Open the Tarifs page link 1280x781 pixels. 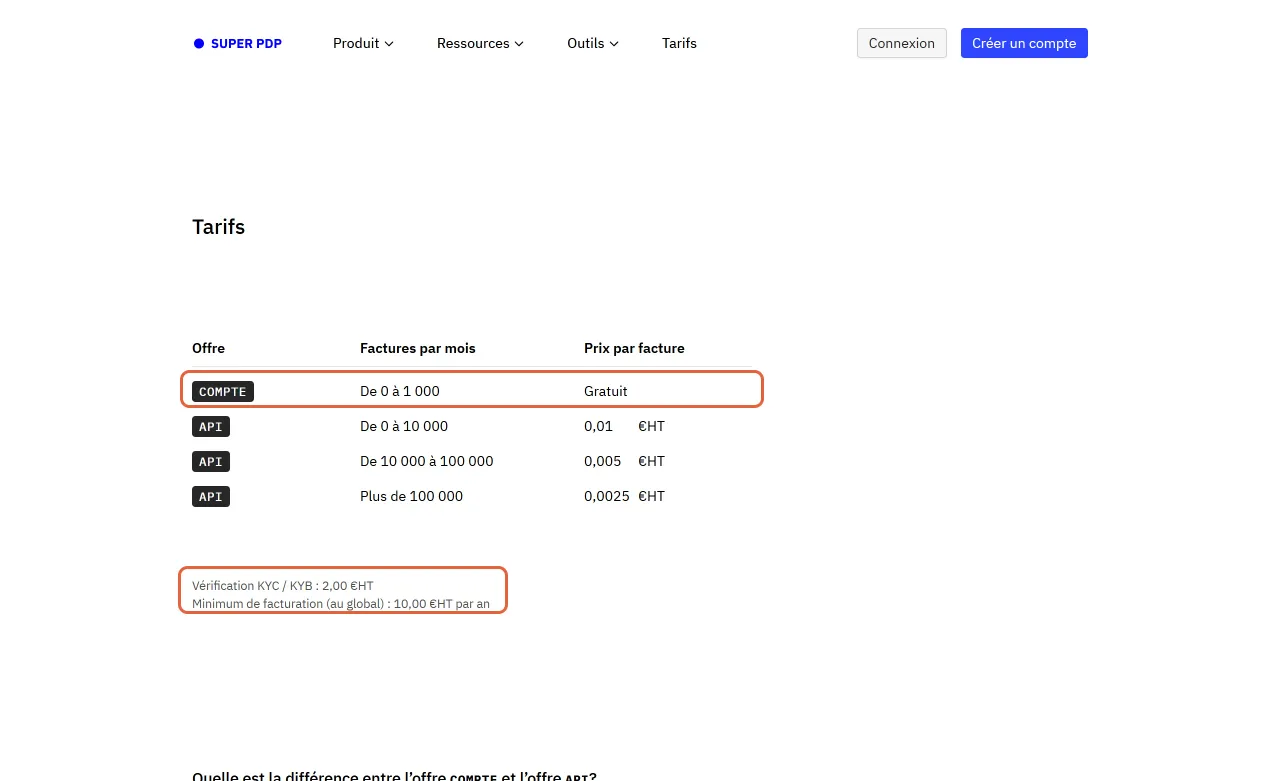679,43
